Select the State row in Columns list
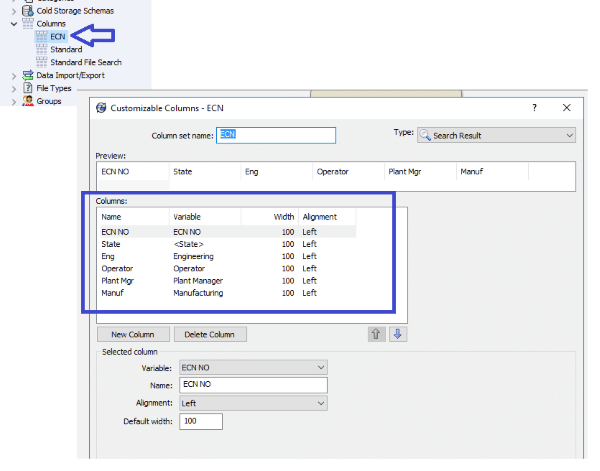Screen dimensions: 600x471 pyautogui.click(x=228, y=244)
